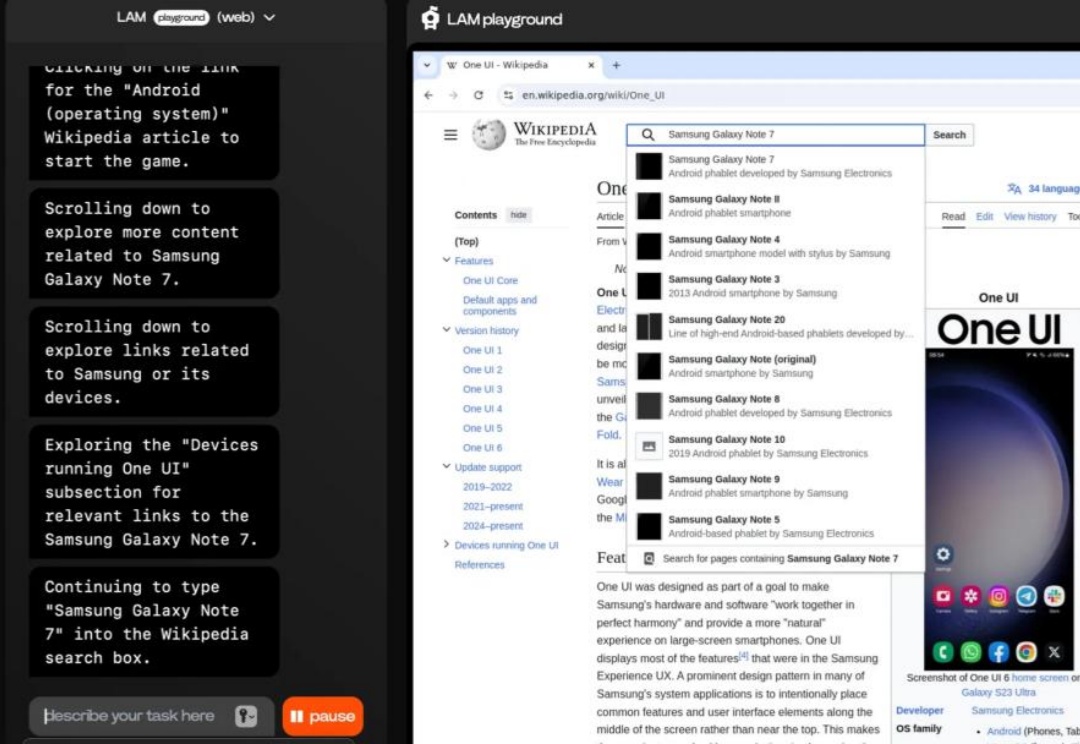The image size is (1080, 744).
Task: Select Samsung Galaxy Note II suggestion
Action: pos(776,206)
